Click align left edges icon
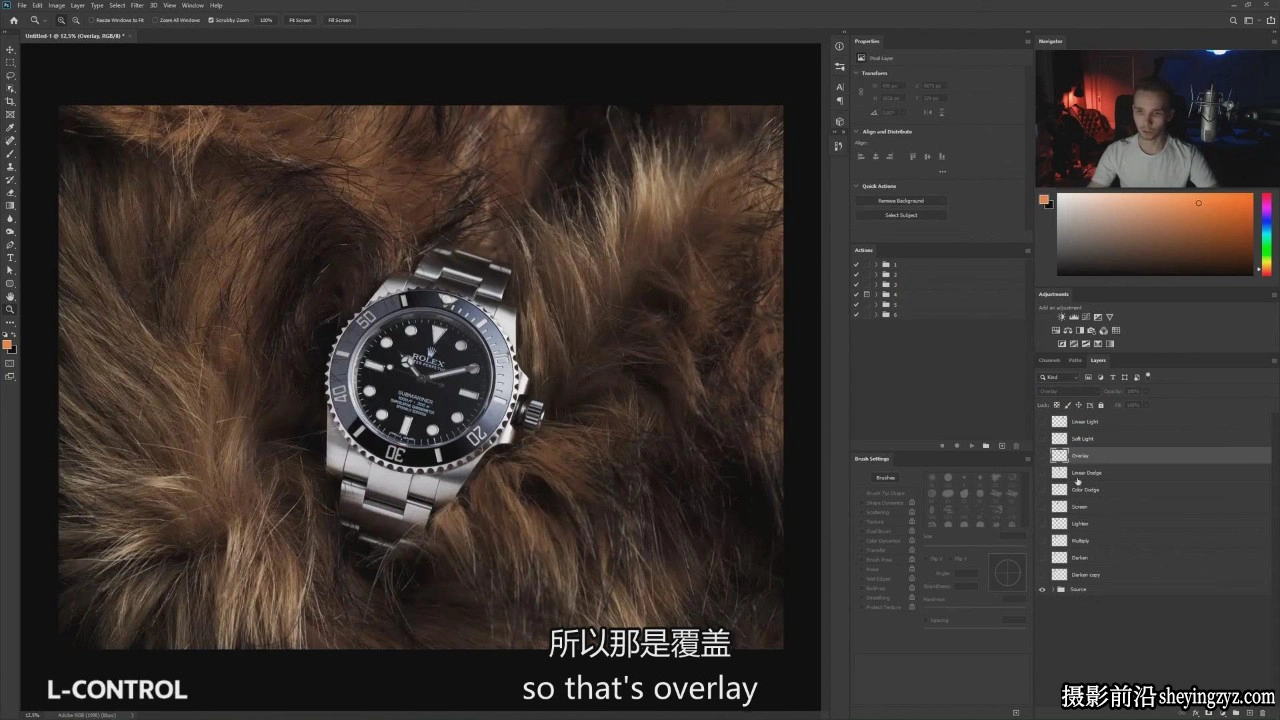 (862, 156)
